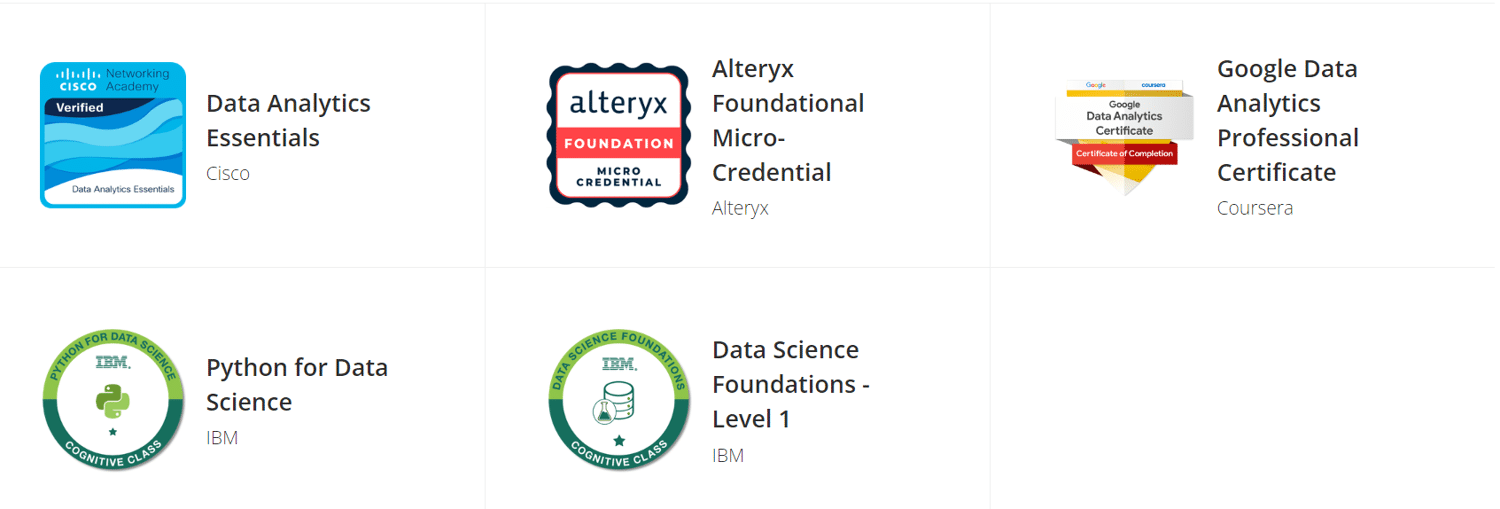
Task: Click the Alteryx issuer label
Action: click(x=740, y=208)
